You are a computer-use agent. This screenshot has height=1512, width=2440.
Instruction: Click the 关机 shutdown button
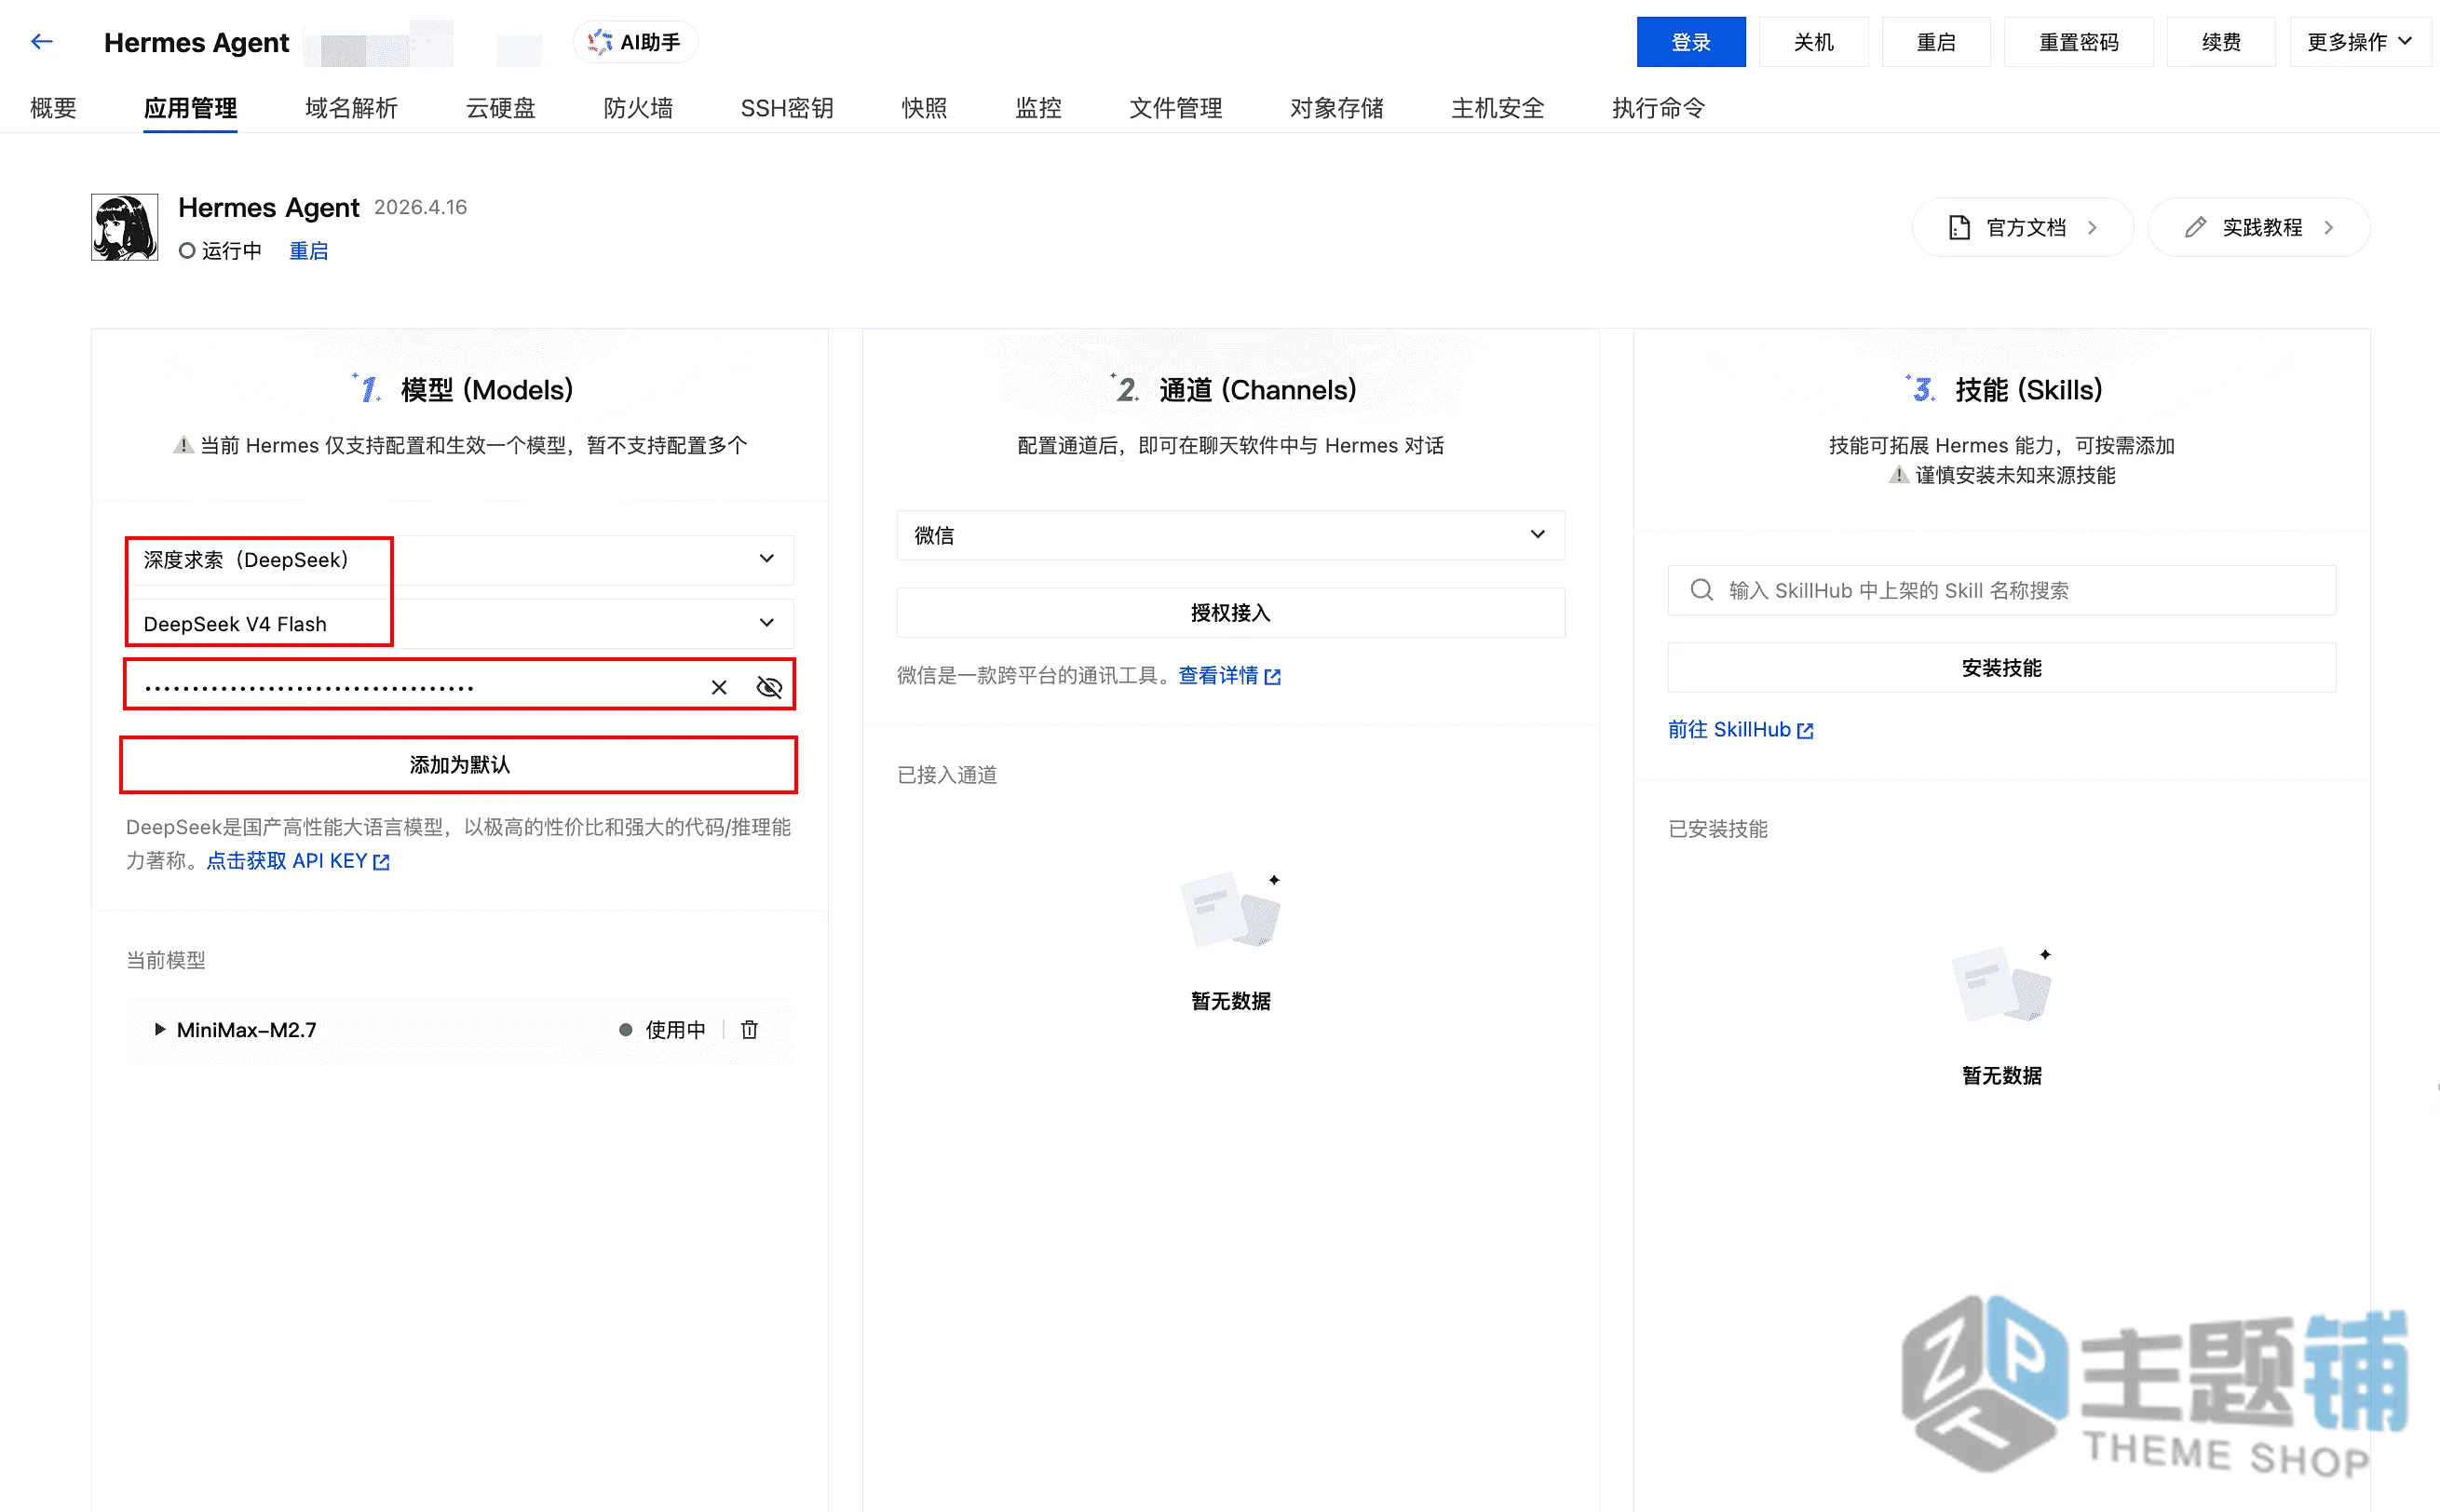coord(1812,42)
